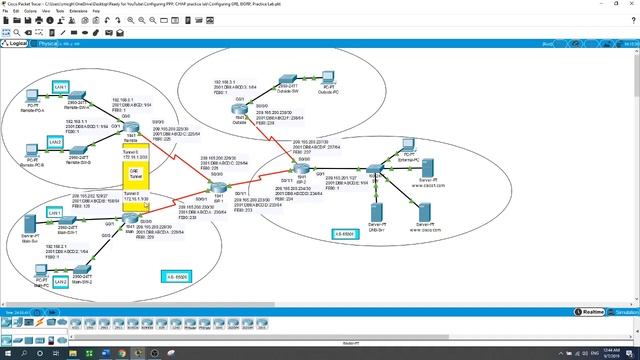
Task: Click the Power Cycle Devices button
Action: click(x=37, y=312)
